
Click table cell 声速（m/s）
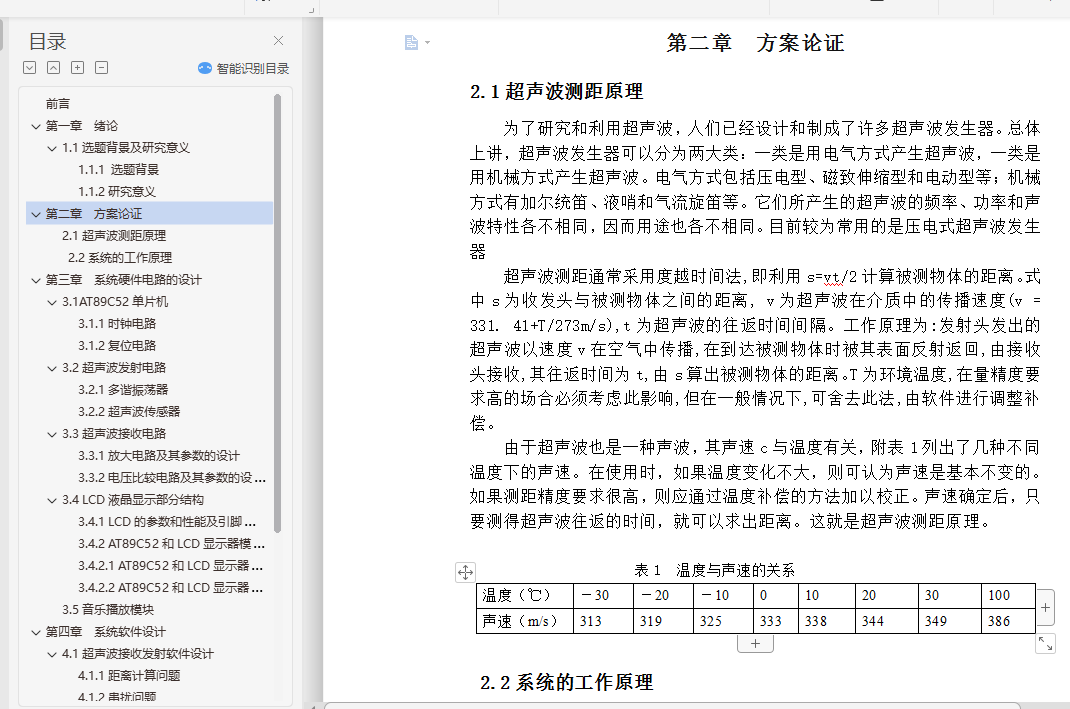point(525,621)
